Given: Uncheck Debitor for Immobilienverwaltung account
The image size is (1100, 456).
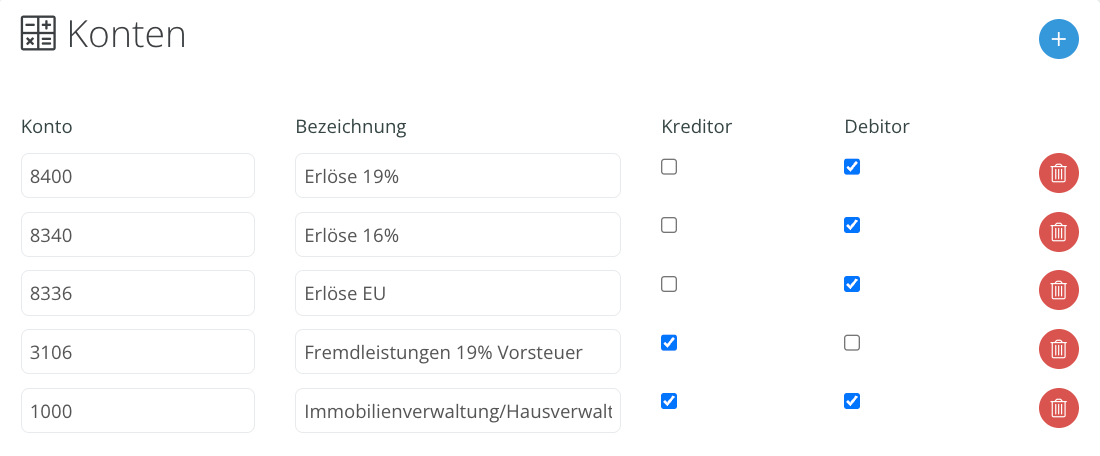Looking at the screenshot, I should click(x=852, y=401).
